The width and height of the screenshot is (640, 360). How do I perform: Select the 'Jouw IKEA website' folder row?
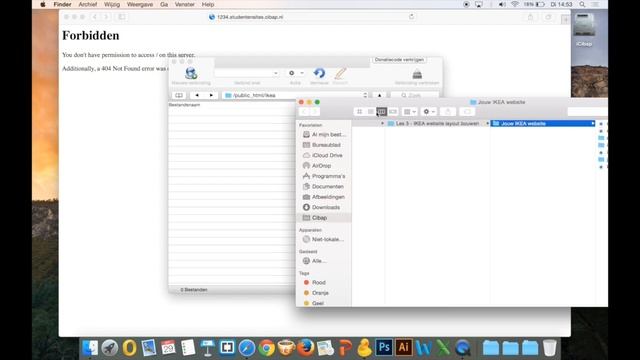click(x=542, y=123)
